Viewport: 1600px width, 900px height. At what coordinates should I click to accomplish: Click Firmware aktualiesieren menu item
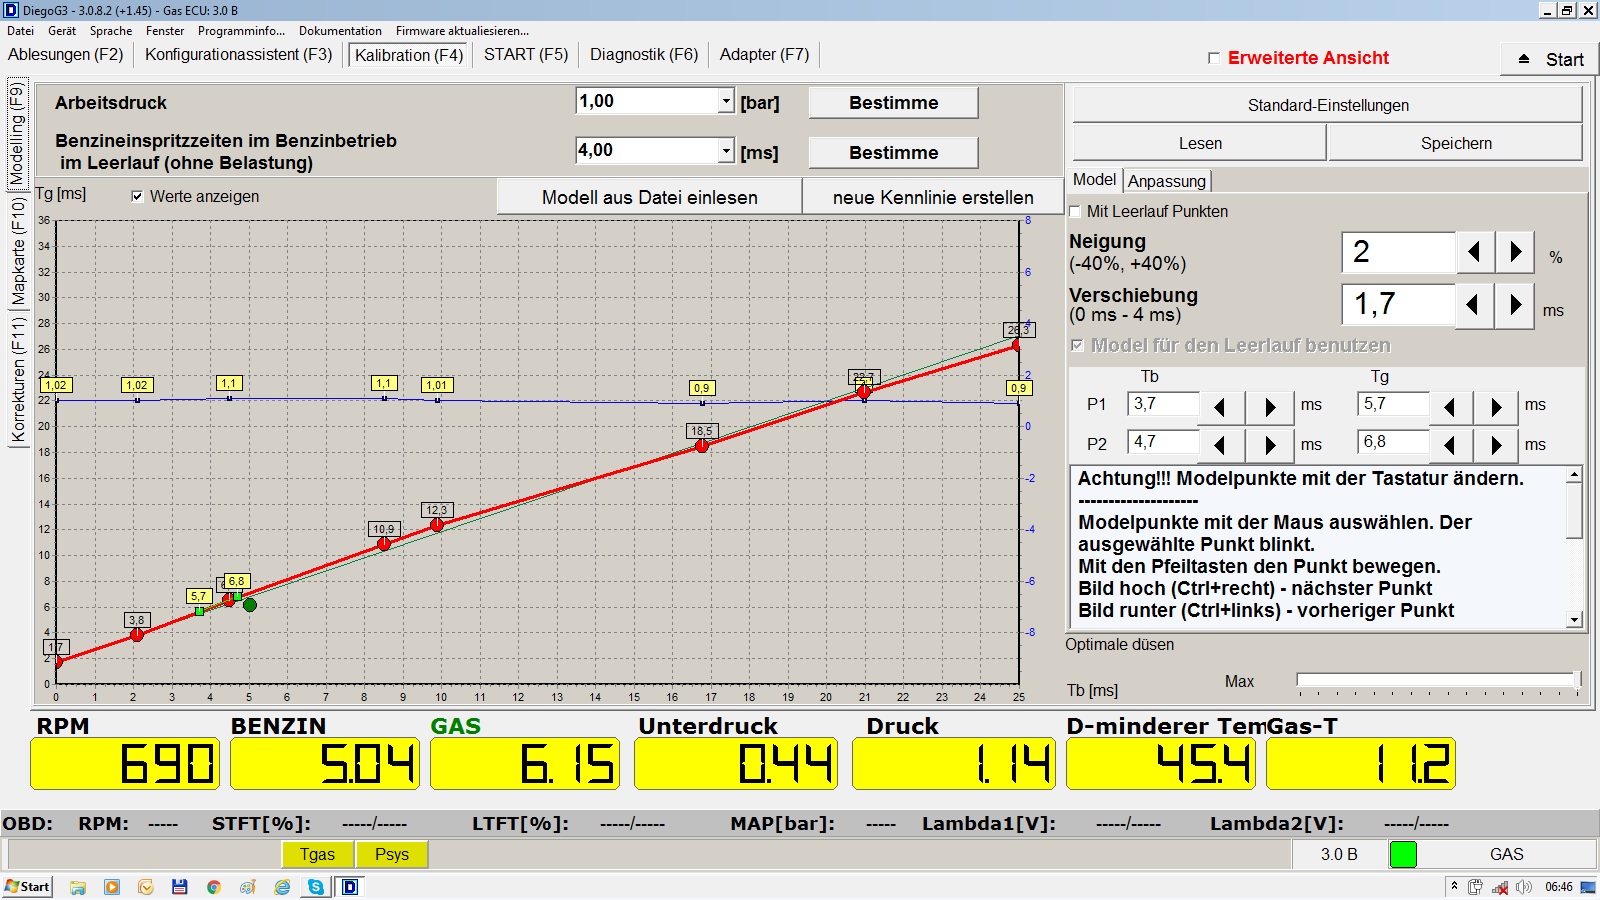(462, 31)
